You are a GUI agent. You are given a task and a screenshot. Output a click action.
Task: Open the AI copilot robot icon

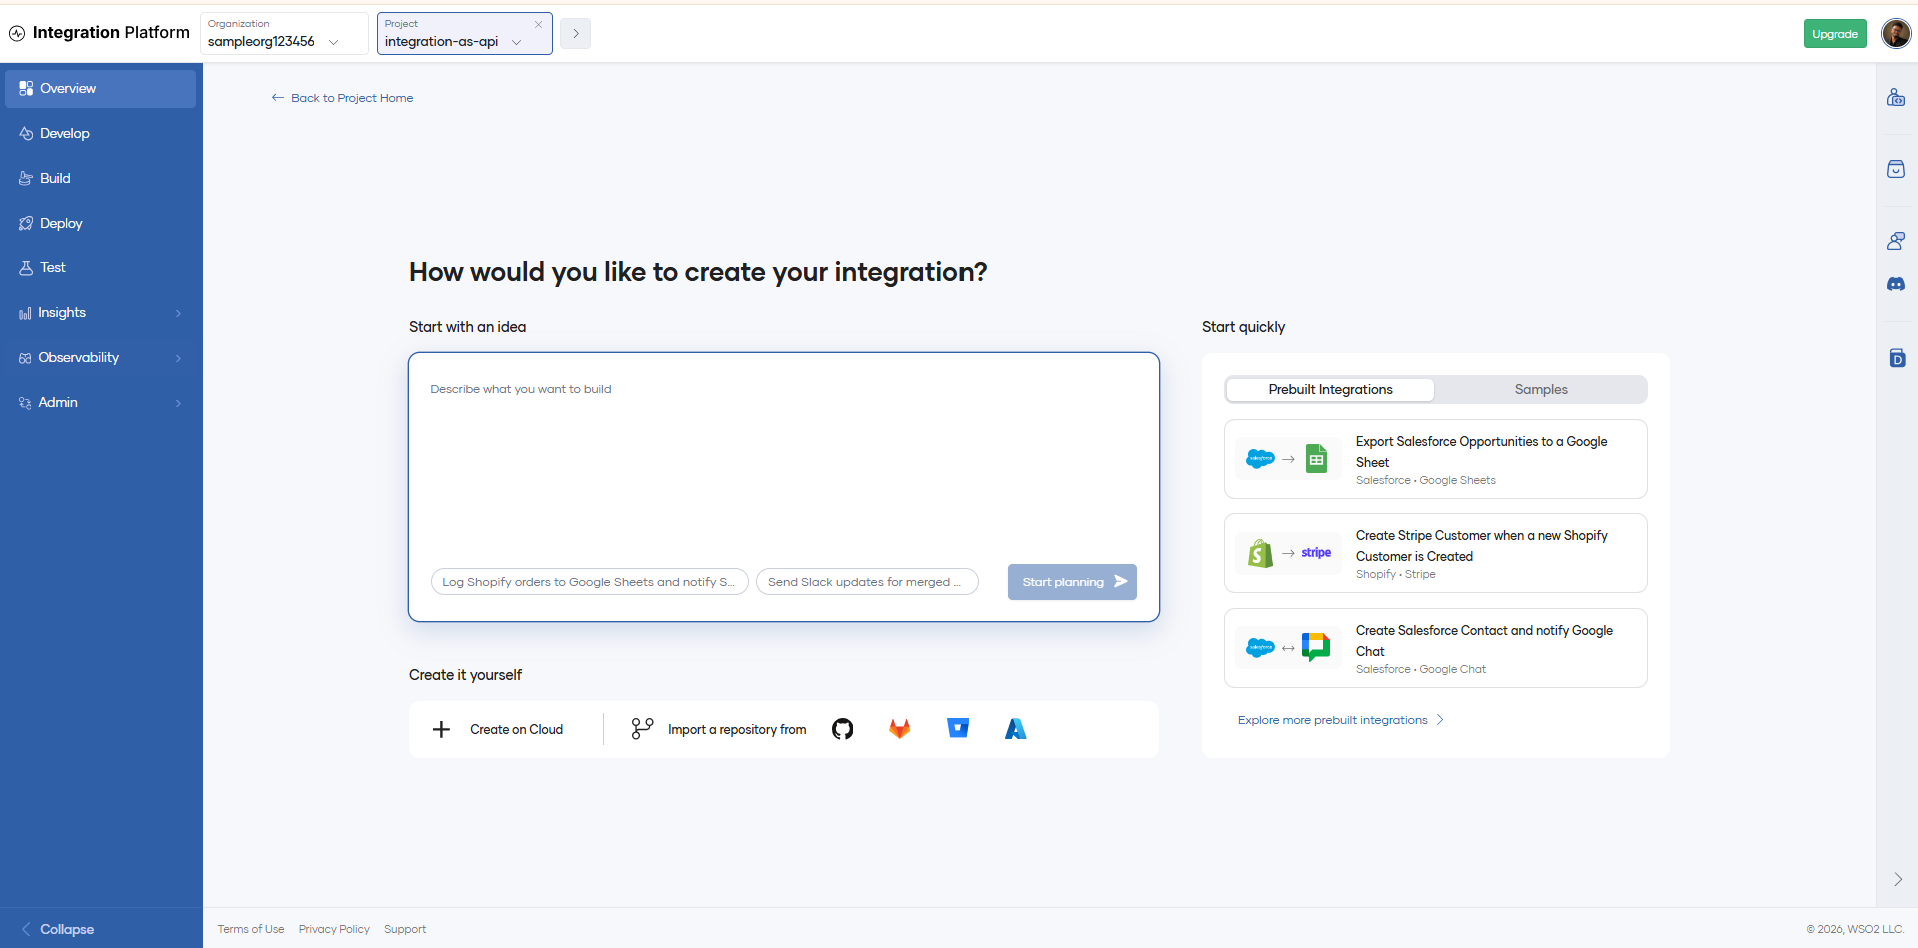pyautogui.click(x=1896, y=97)
